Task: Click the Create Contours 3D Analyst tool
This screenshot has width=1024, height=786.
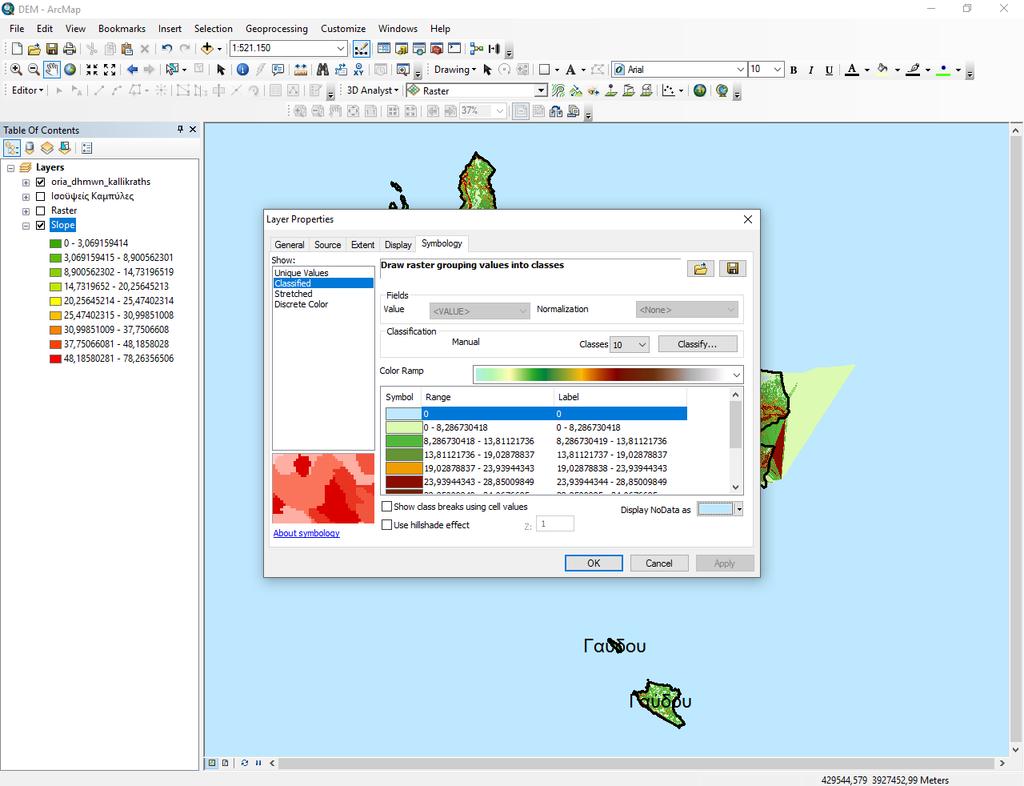Action: (558, 91)
